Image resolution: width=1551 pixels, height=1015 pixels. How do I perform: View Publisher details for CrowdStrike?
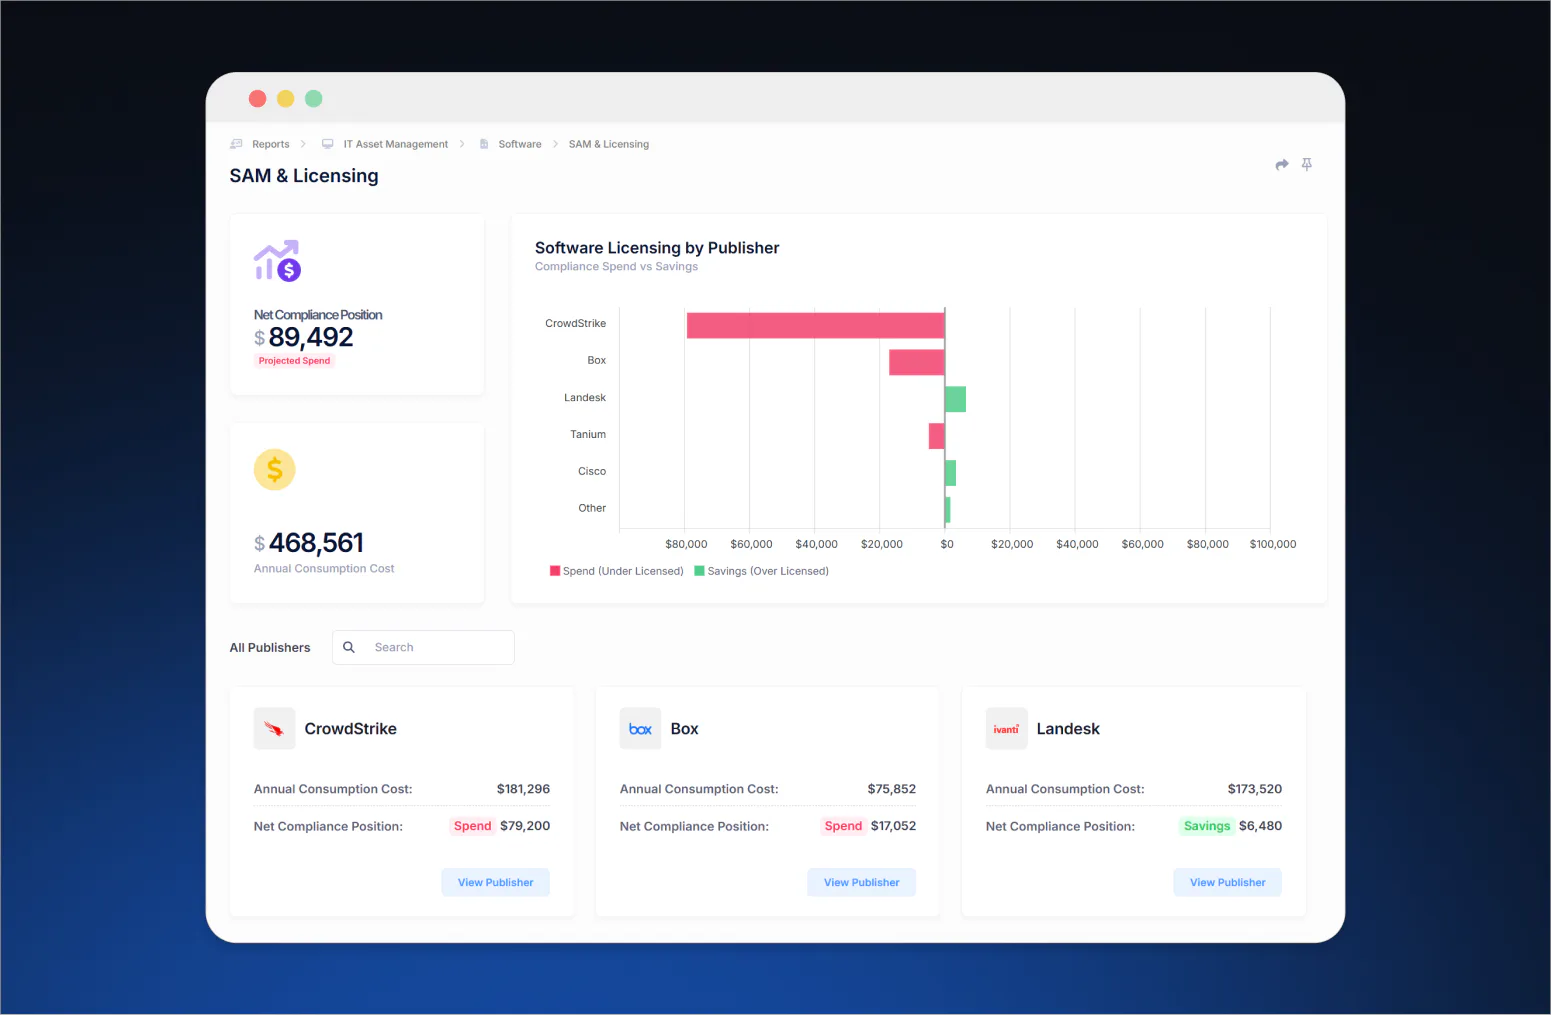coord(496,882)
